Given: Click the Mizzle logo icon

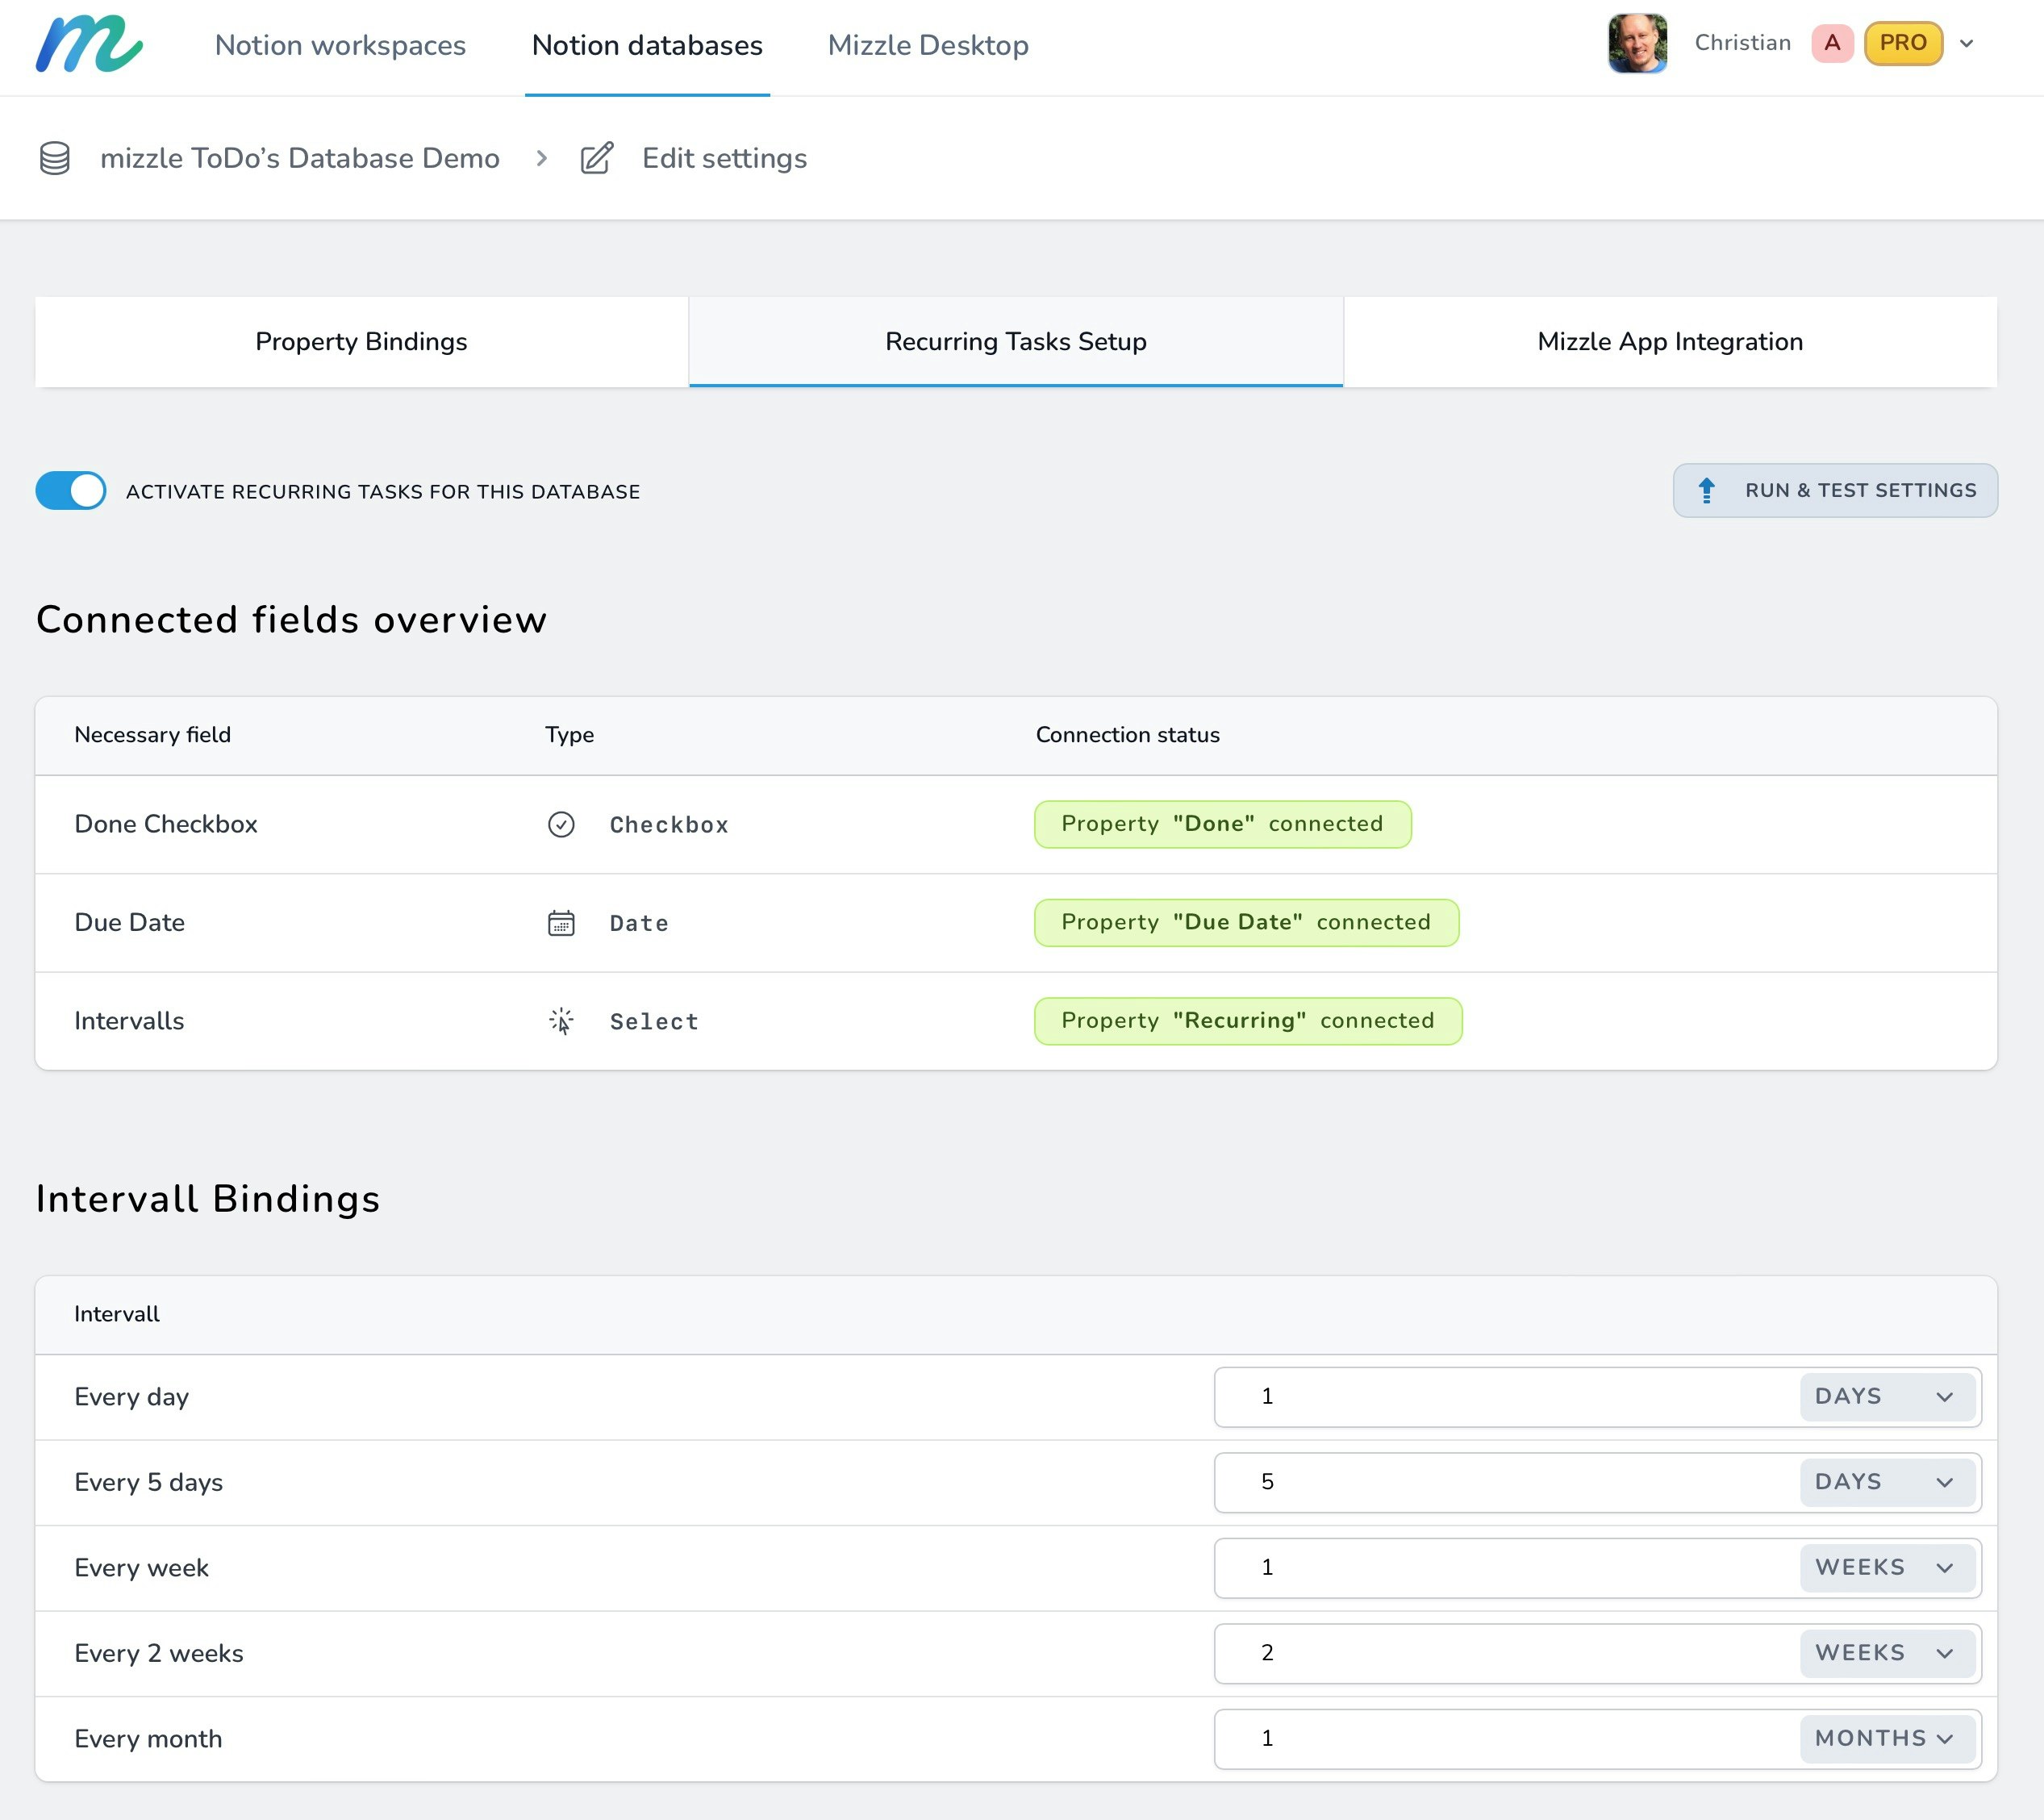Looking at the screenshot, I should [89, 44].
